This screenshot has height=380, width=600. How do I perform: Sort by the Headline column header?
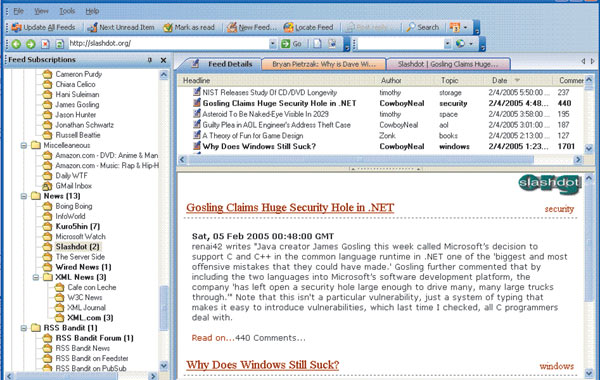pos(277,80)
